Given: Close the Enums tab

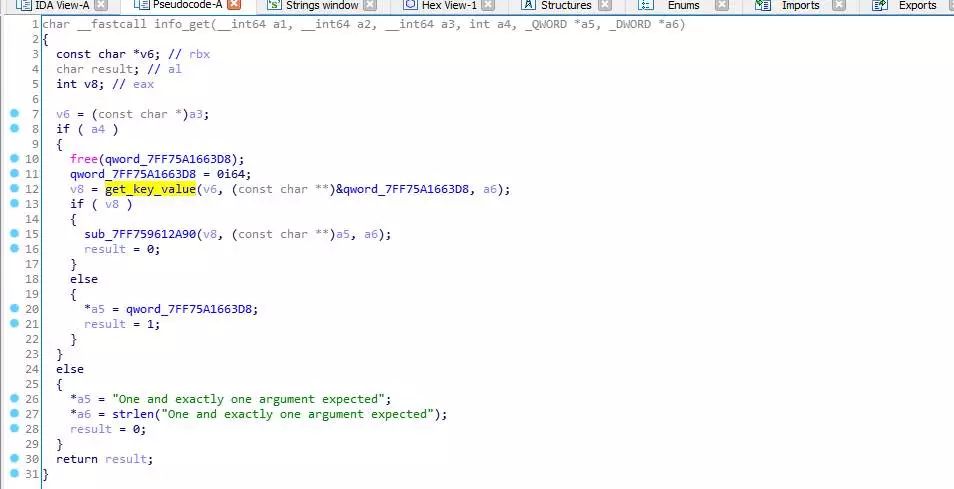Looking at the screenshot, I should point(722,5).
